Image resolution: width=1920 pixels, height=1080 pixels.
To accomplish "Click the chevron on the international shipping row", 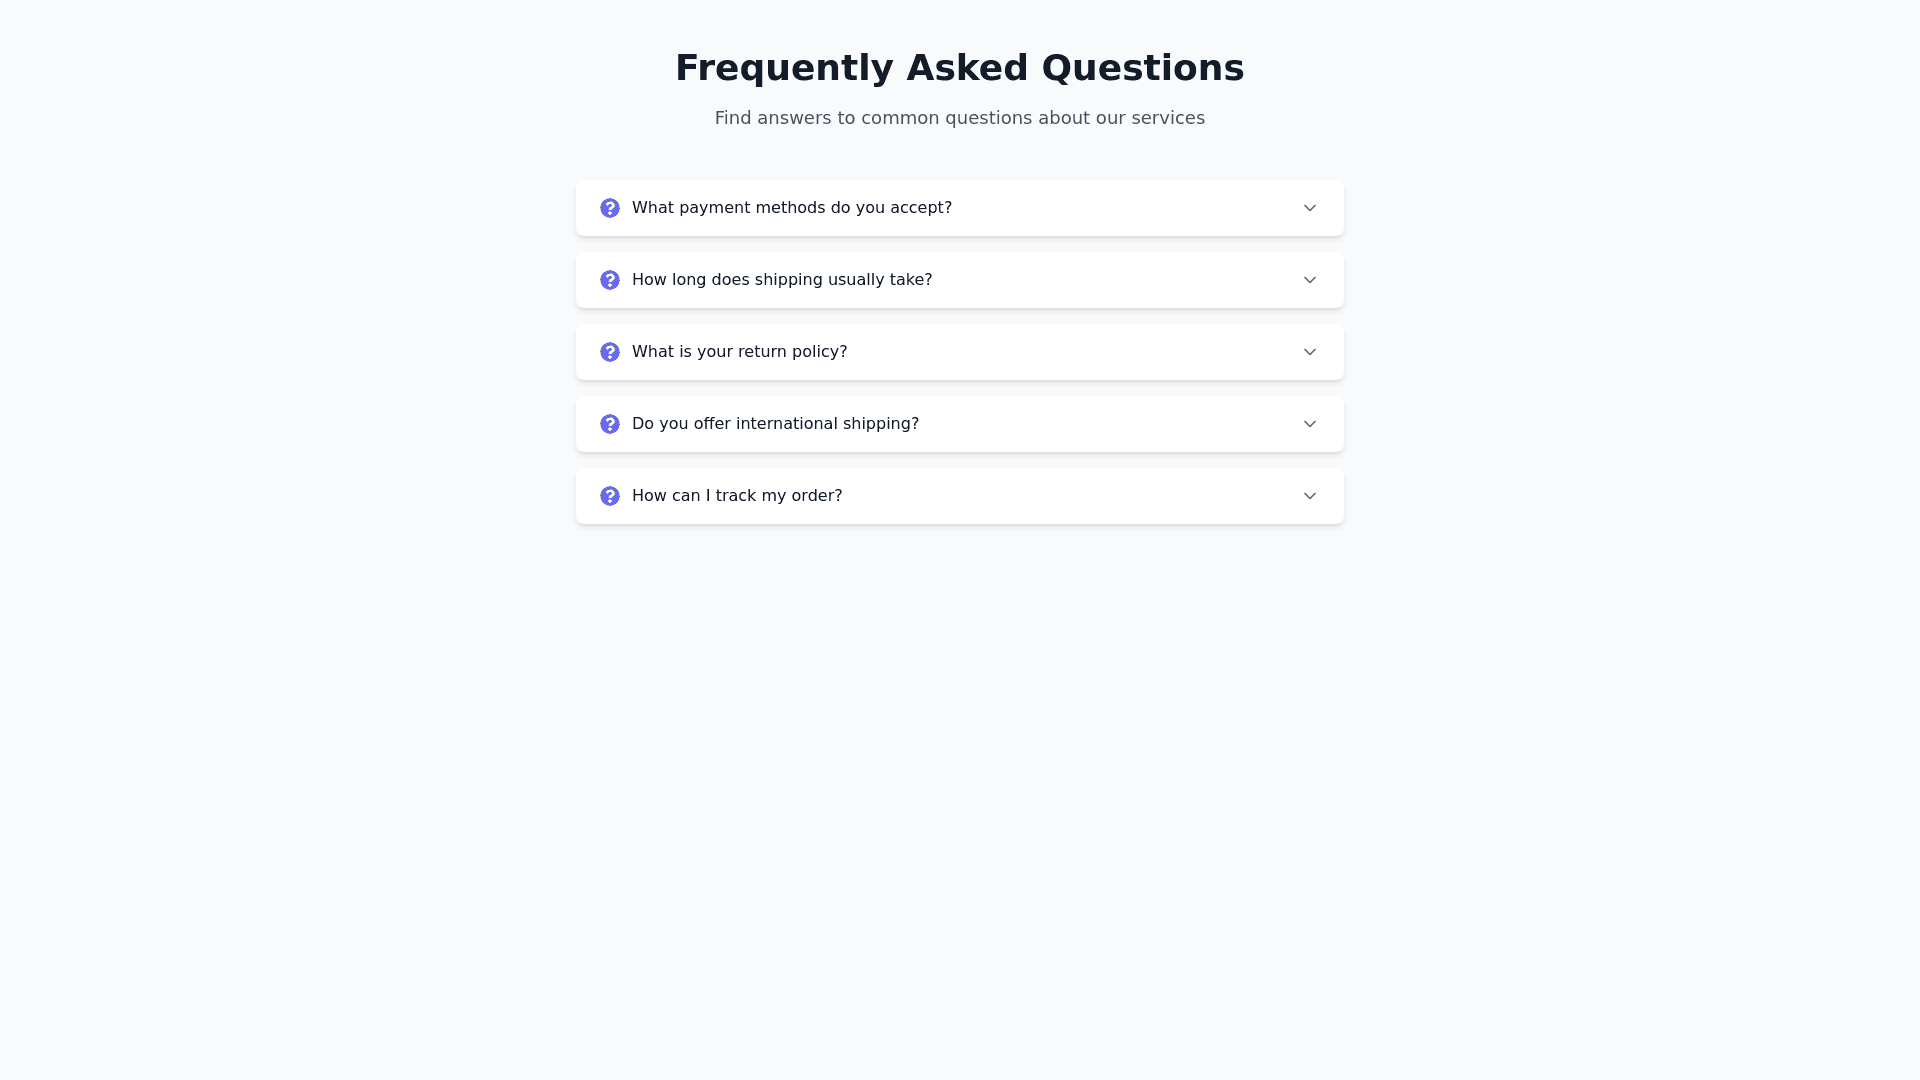I will (x=1310, y=424).
